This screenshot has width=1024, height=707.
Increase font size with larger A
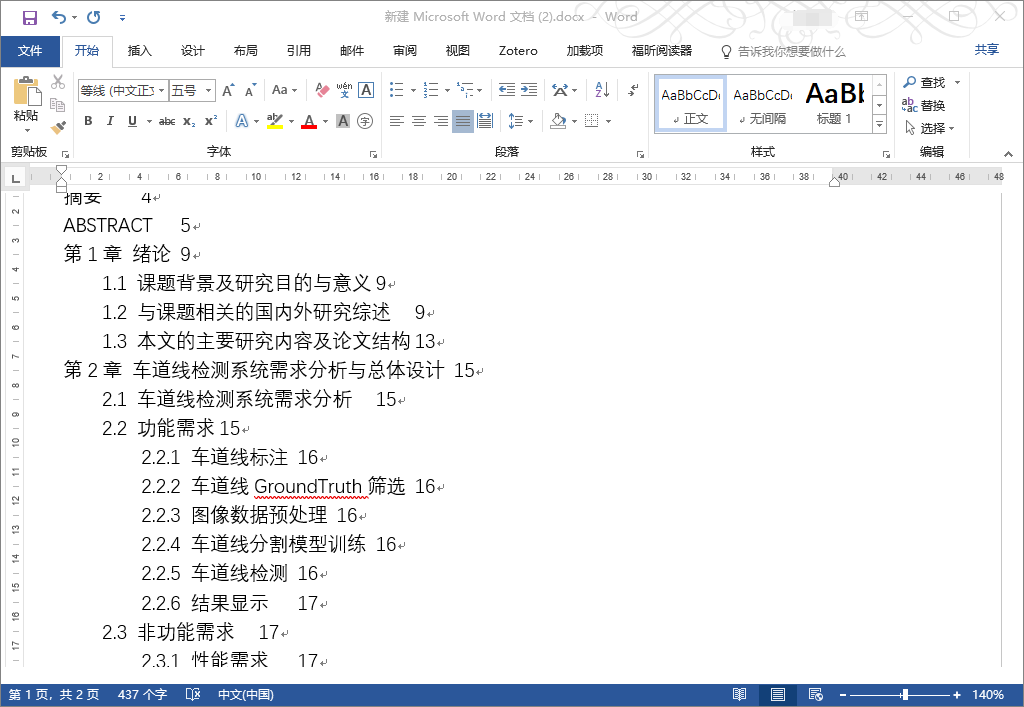228,91
